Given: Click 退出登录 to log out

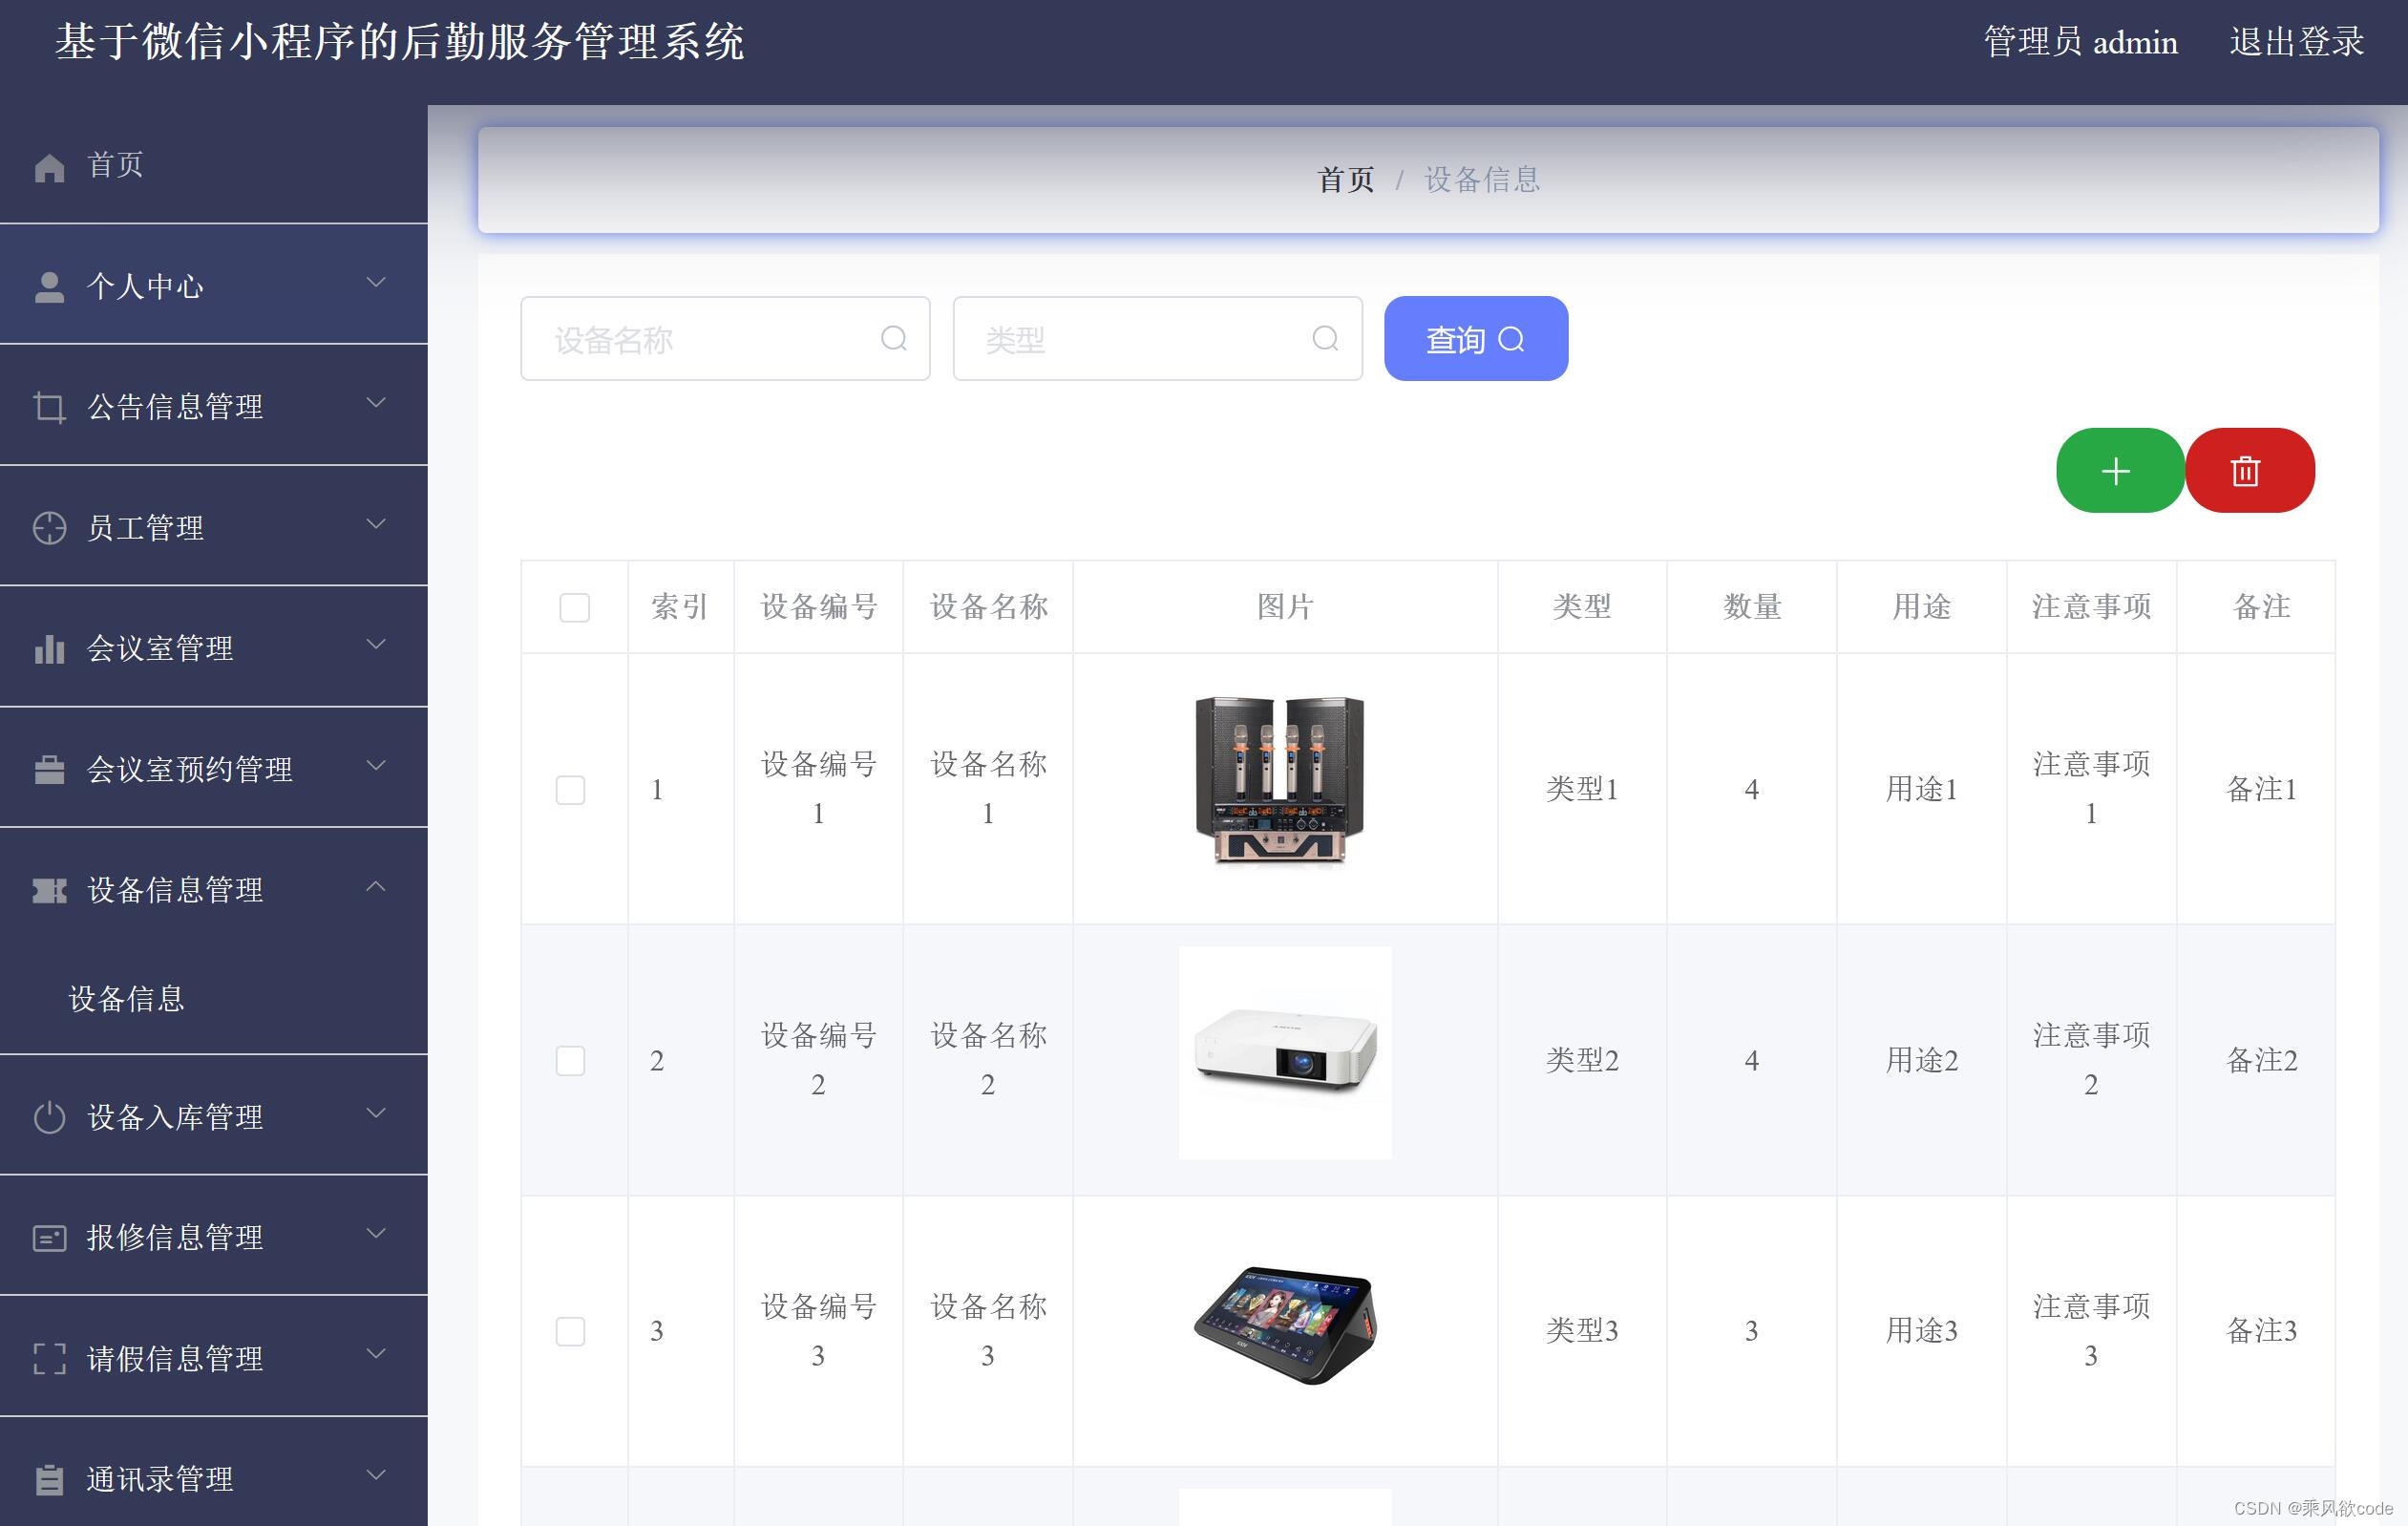Looking at the screenshot, I should coord(2295,42).
